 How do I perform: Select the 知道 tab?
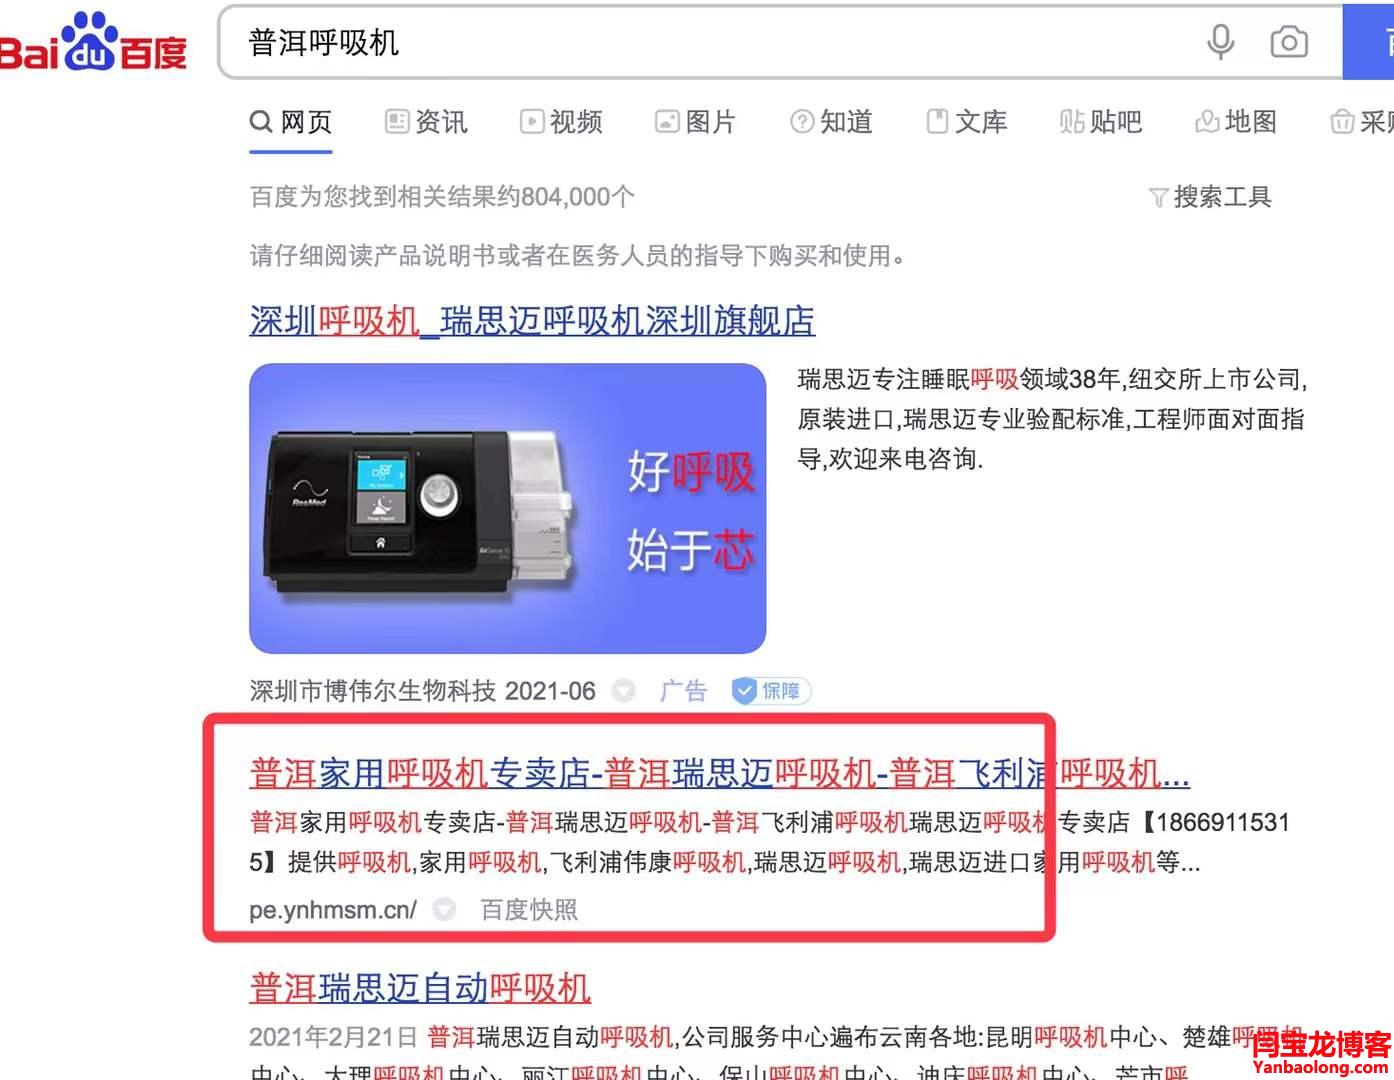click(831, 122)
